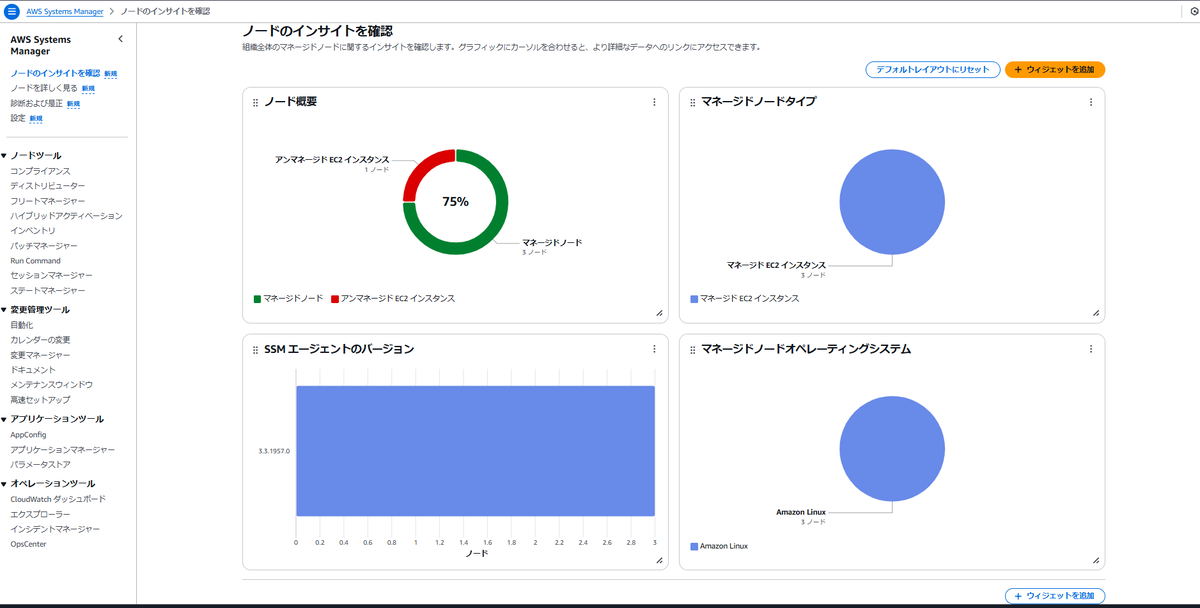This screenshot has height=608, width=1200.
Task: Open フリートマネージャー in the sidebar
Action: click(x=48, y=201)
